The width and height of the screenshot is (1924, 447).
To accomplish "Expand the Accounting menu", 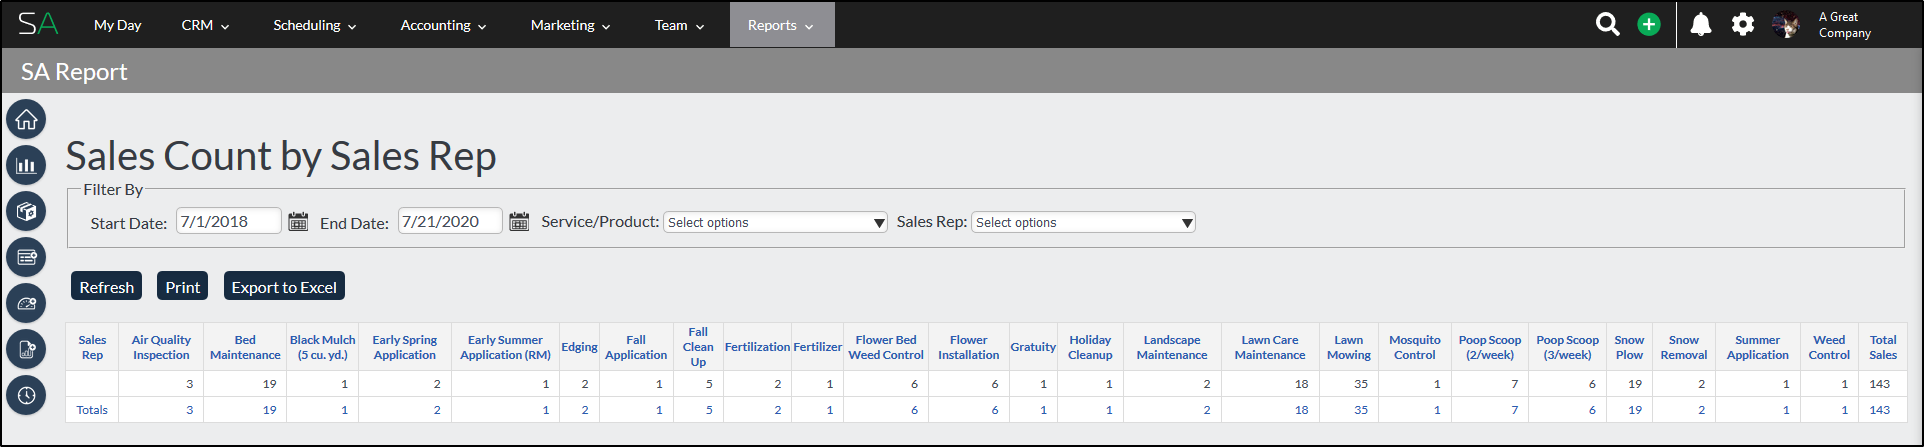I will (x=443, y=25).
